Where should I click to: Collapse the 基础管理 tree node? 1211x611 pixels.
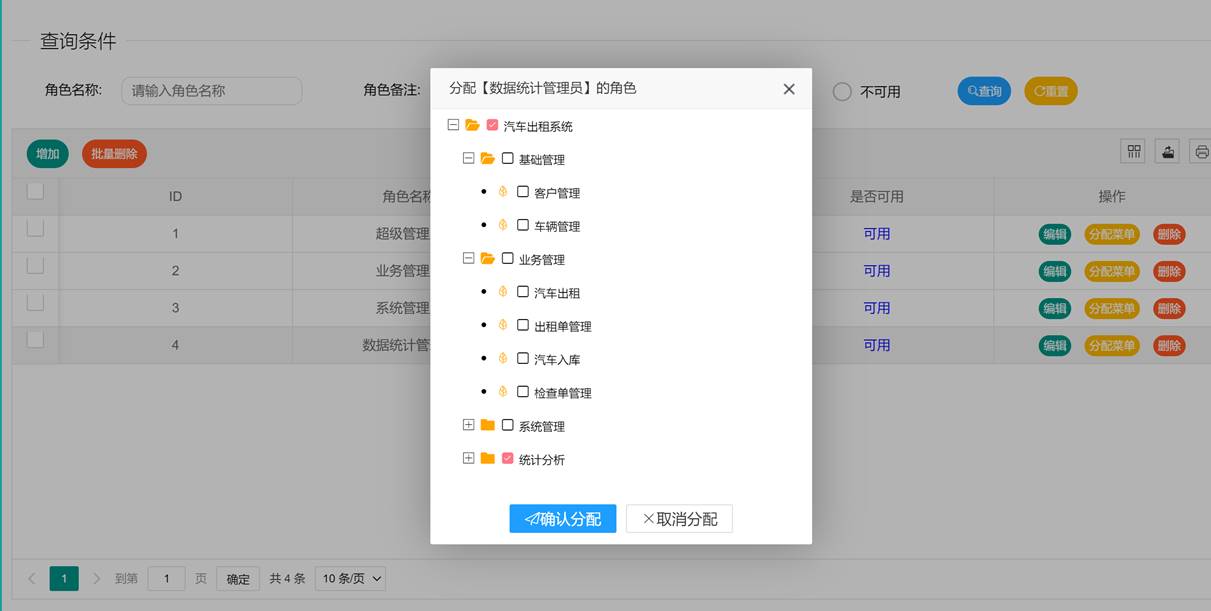[468, 158]
